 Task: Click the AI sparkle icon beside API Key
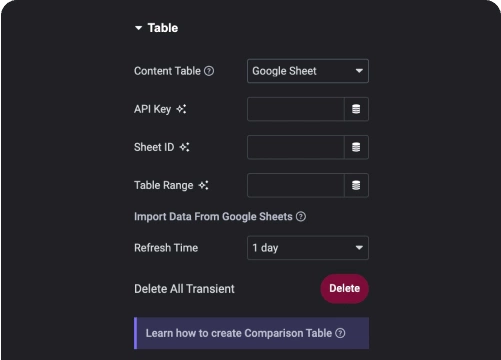tap(181, 109)
